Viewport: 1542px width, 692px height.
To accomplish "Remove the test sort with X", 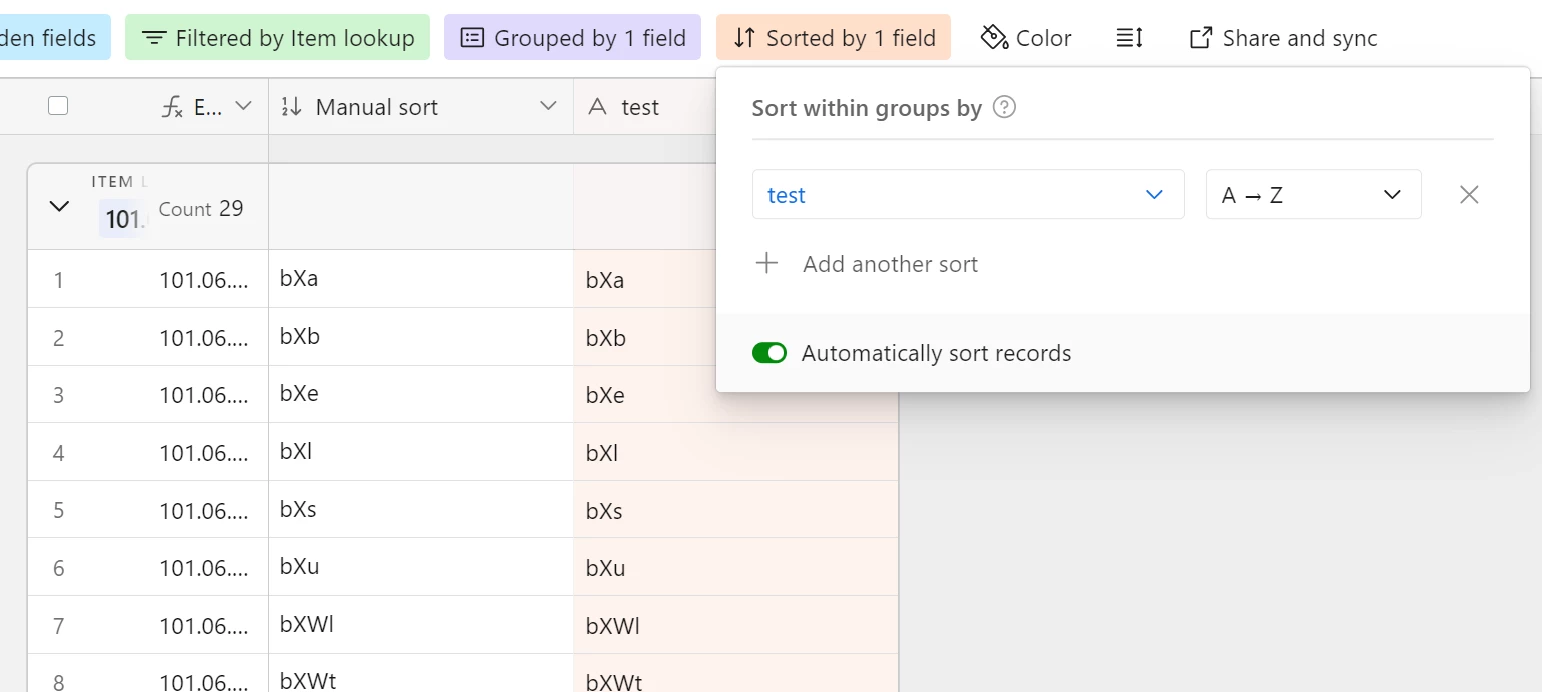I will tap(1468, 195).
